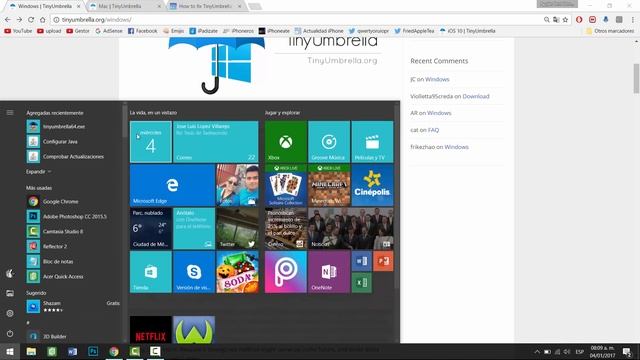The image size is (640, 360).
Task: Open the small Word tile
Action: [x=362, y=261]
